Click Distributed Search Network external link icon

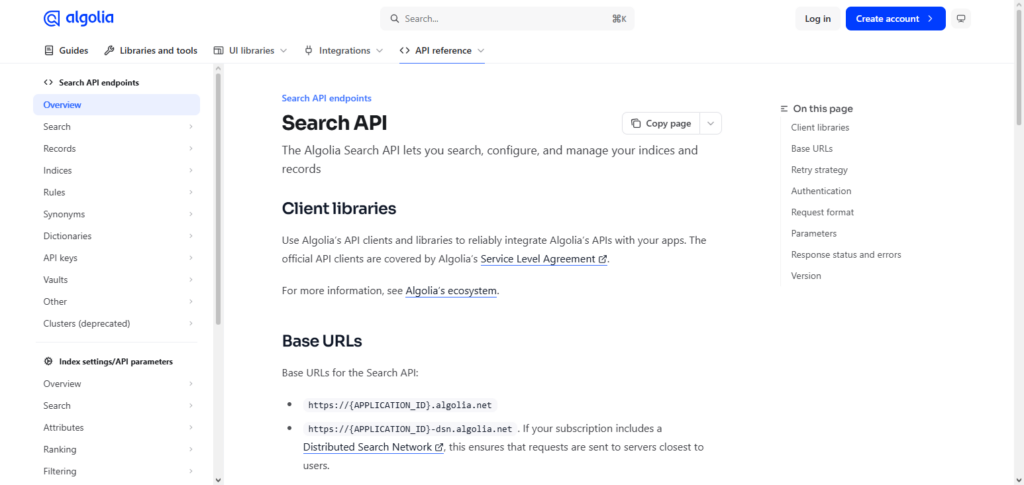coord(439,448)
